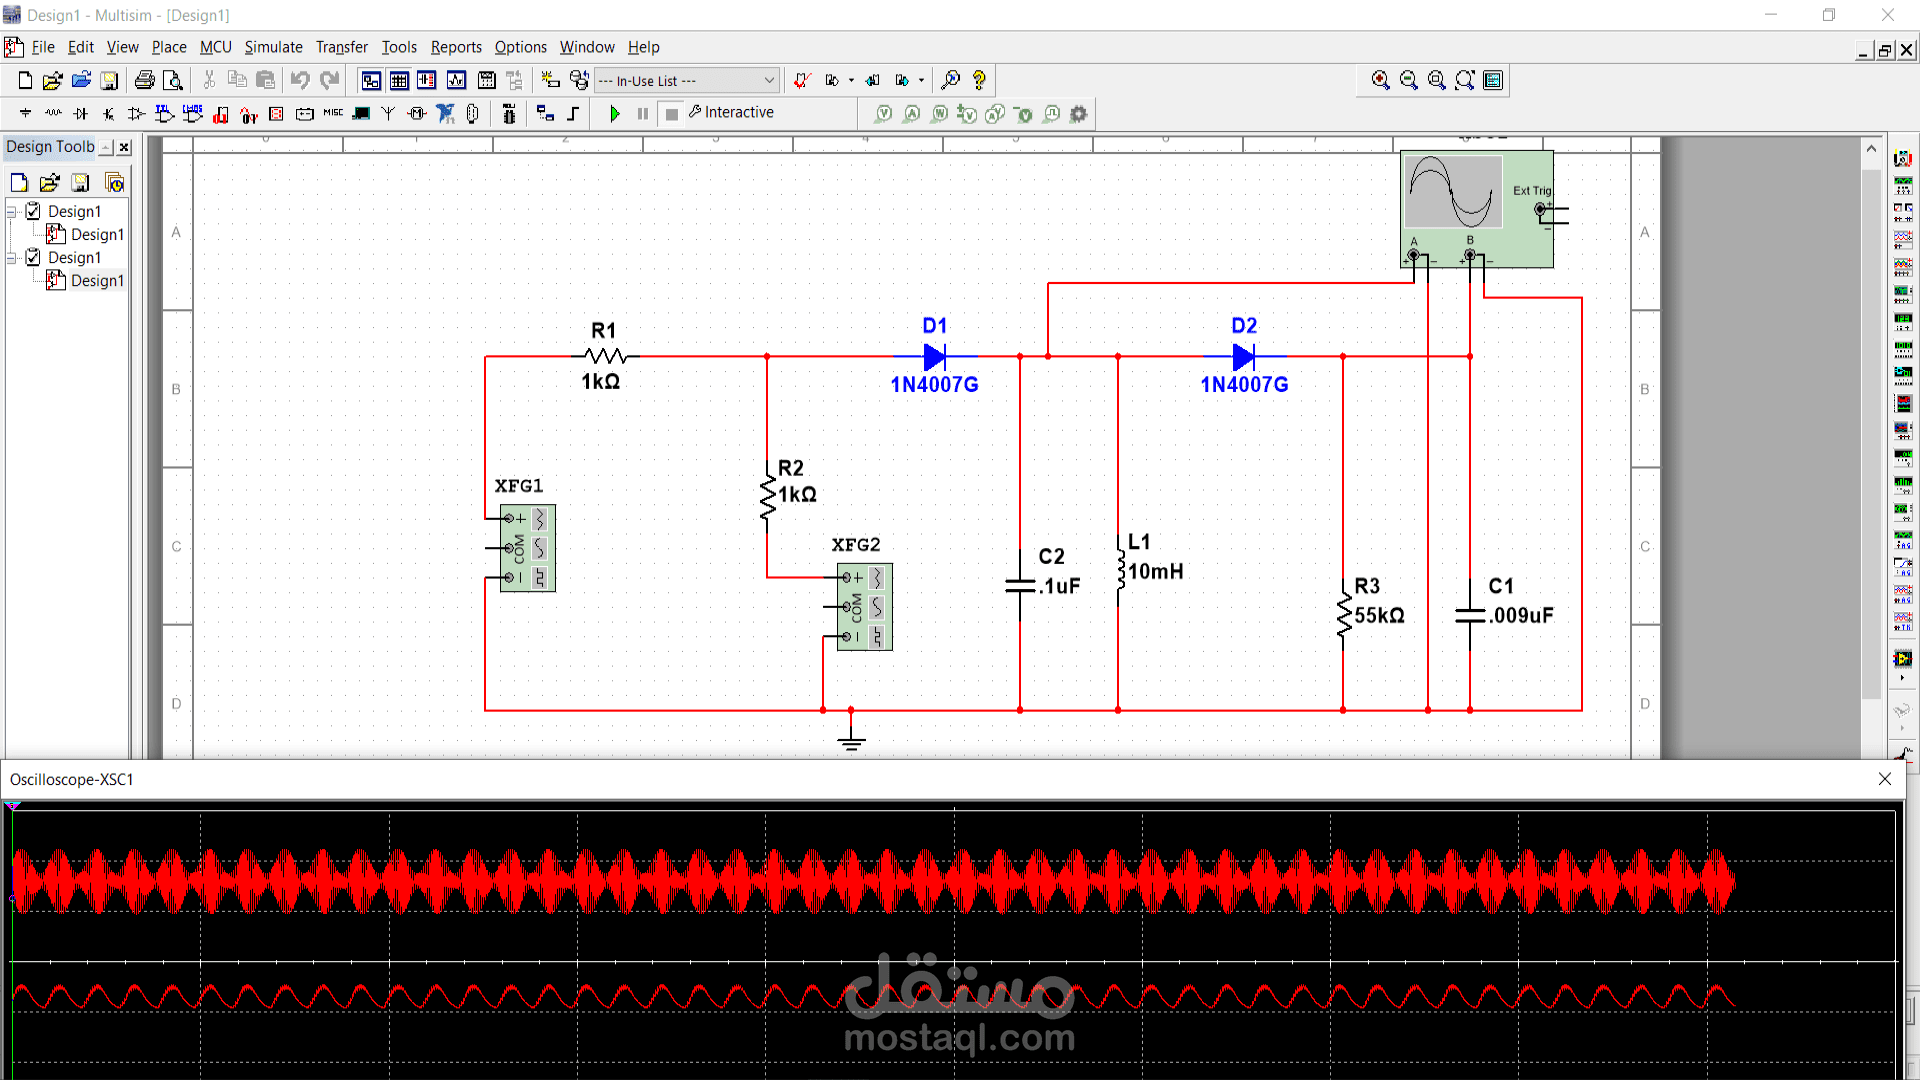Screen dimensions: 1920x1080
Task: Place a MISC component
Action: pyautogui.click(x=333, y=114)
